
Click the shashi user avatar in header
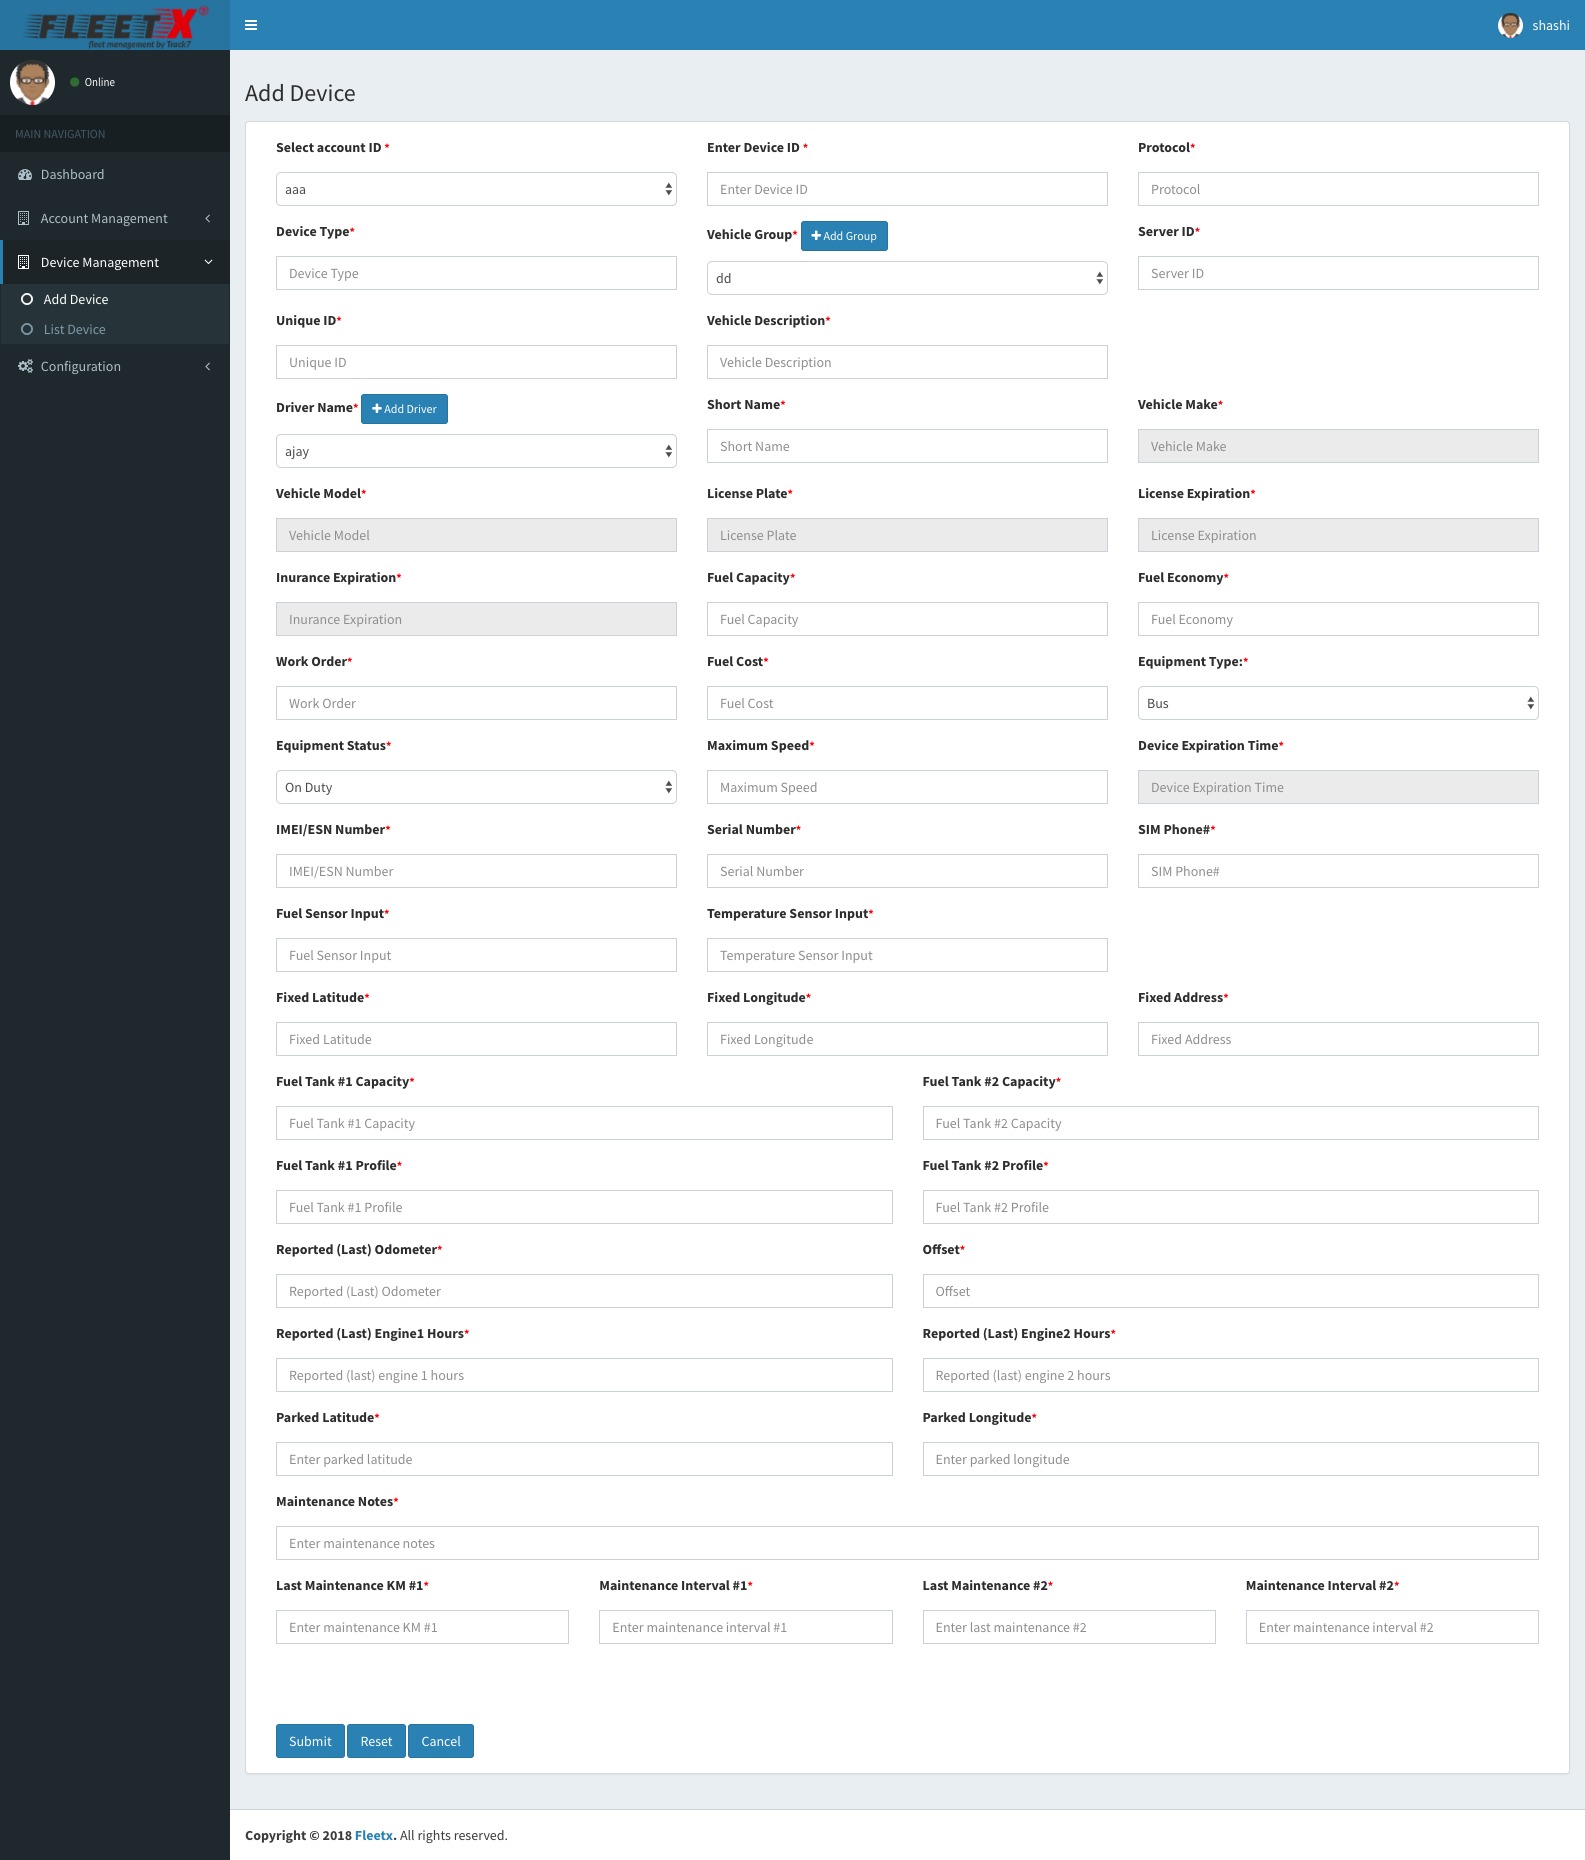(x=1510, y=25)
